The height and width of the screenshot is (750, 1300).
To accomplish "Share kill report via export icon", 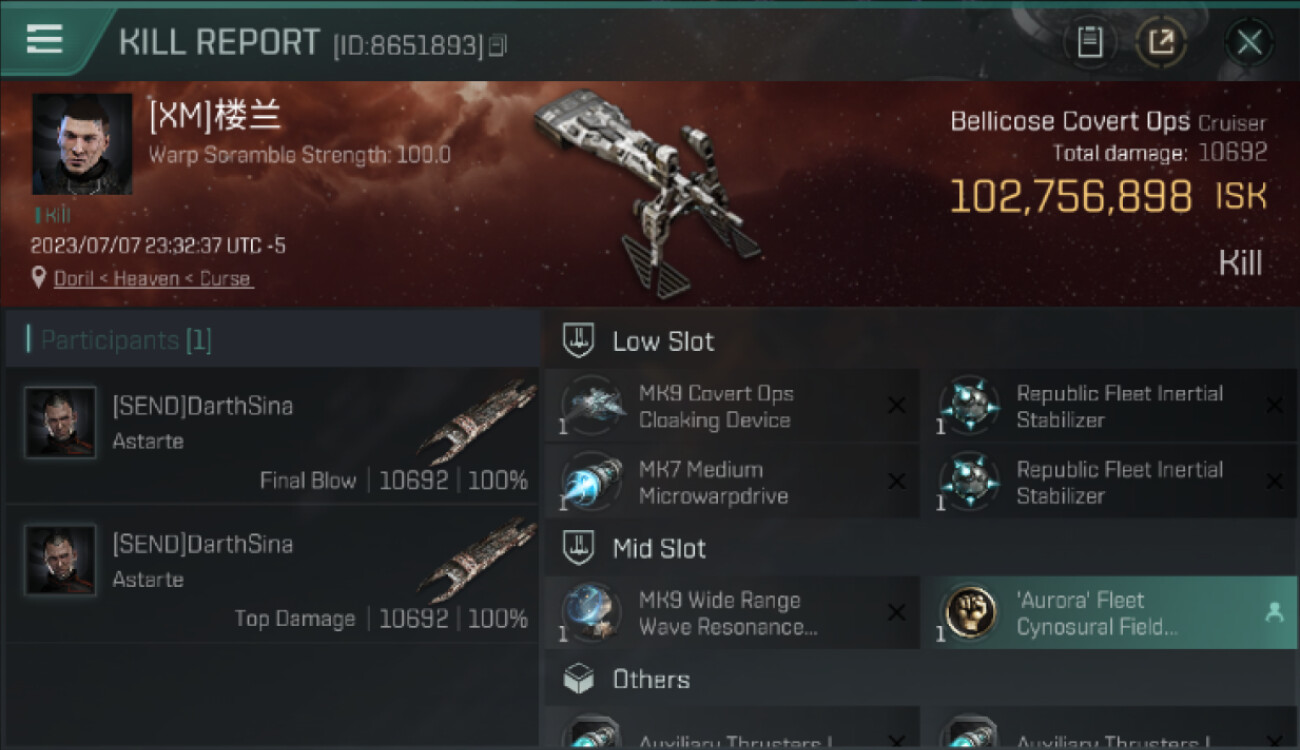I will pyautogui.click(x=1161, y=42).
